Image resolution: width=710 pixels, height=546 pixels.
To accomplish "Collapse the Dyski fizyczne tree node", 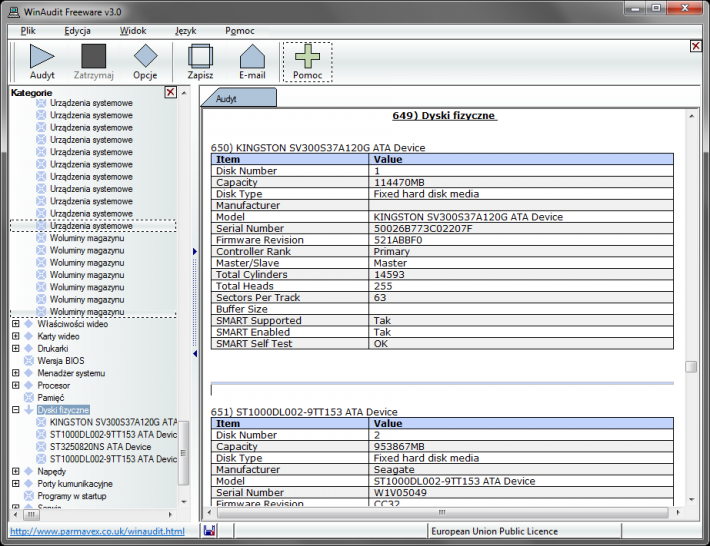I will point(15,409).
